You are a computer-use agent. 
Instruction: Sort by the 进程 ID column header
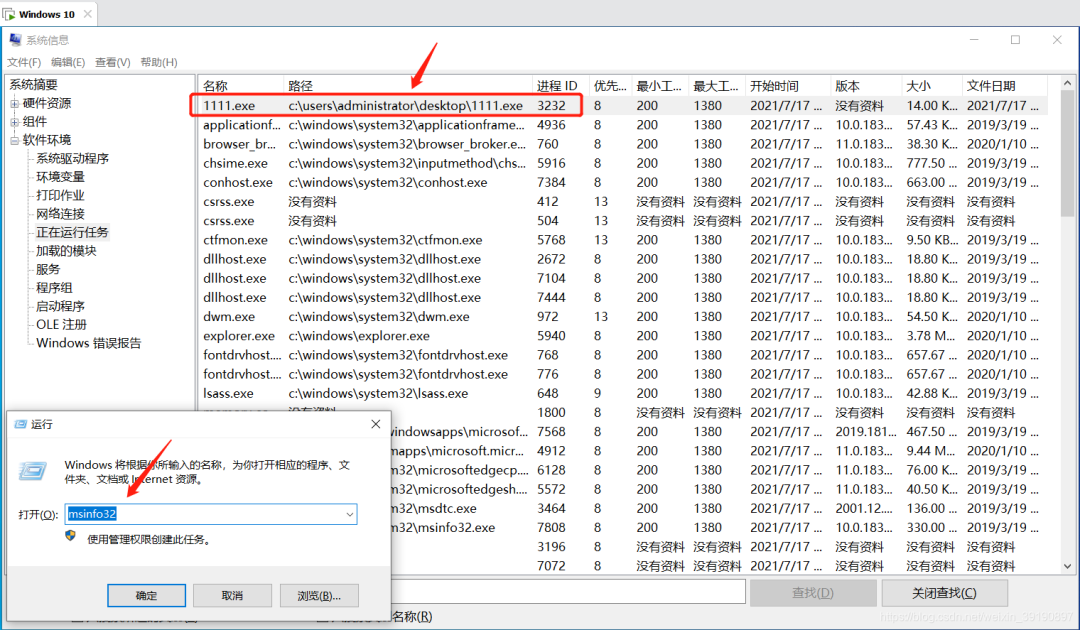click(560, 85)
